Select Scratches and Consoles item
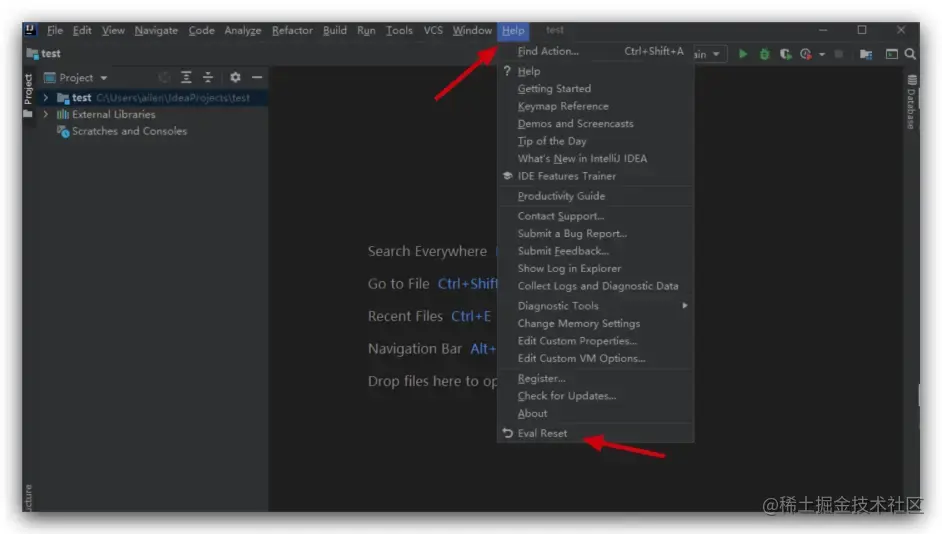Image resolution: width=942 pixels, height=534 pixels. click(x=122, y=131)
